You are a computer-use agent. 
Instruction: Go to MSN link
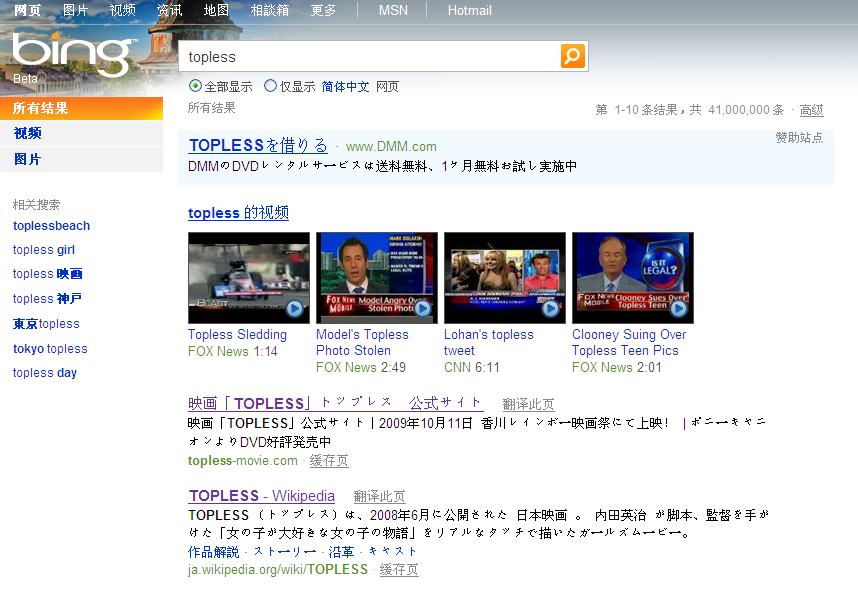click(393, 10)
